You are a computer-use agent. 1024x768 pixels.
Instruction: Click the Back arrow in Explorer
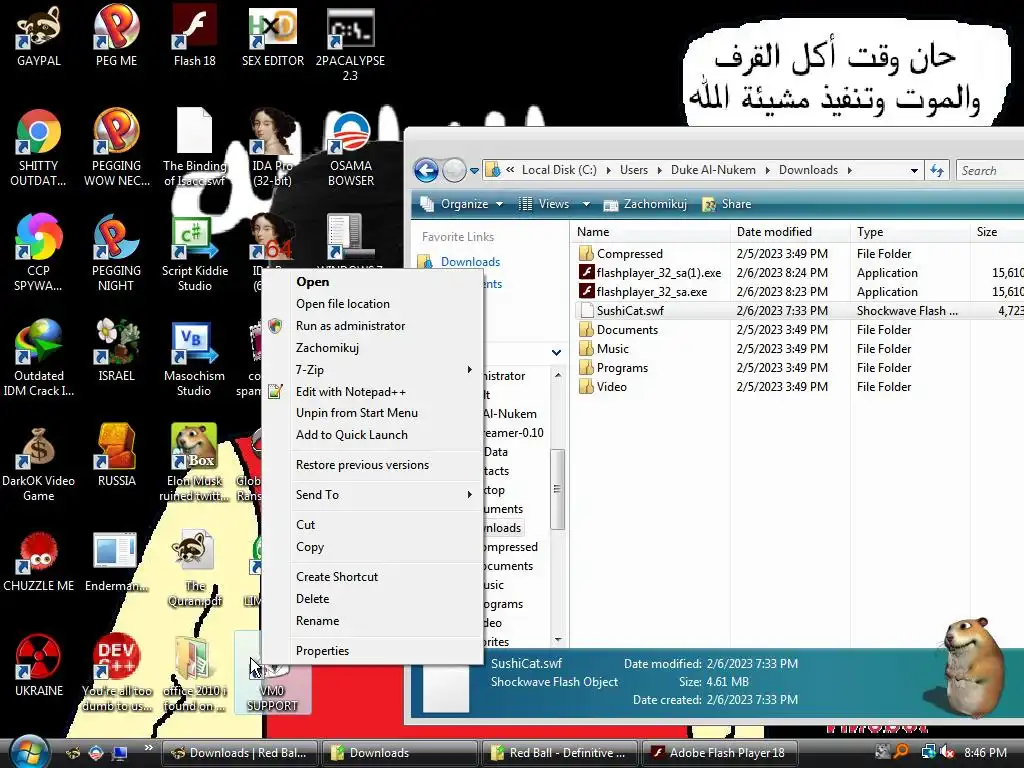pos(426,170)
